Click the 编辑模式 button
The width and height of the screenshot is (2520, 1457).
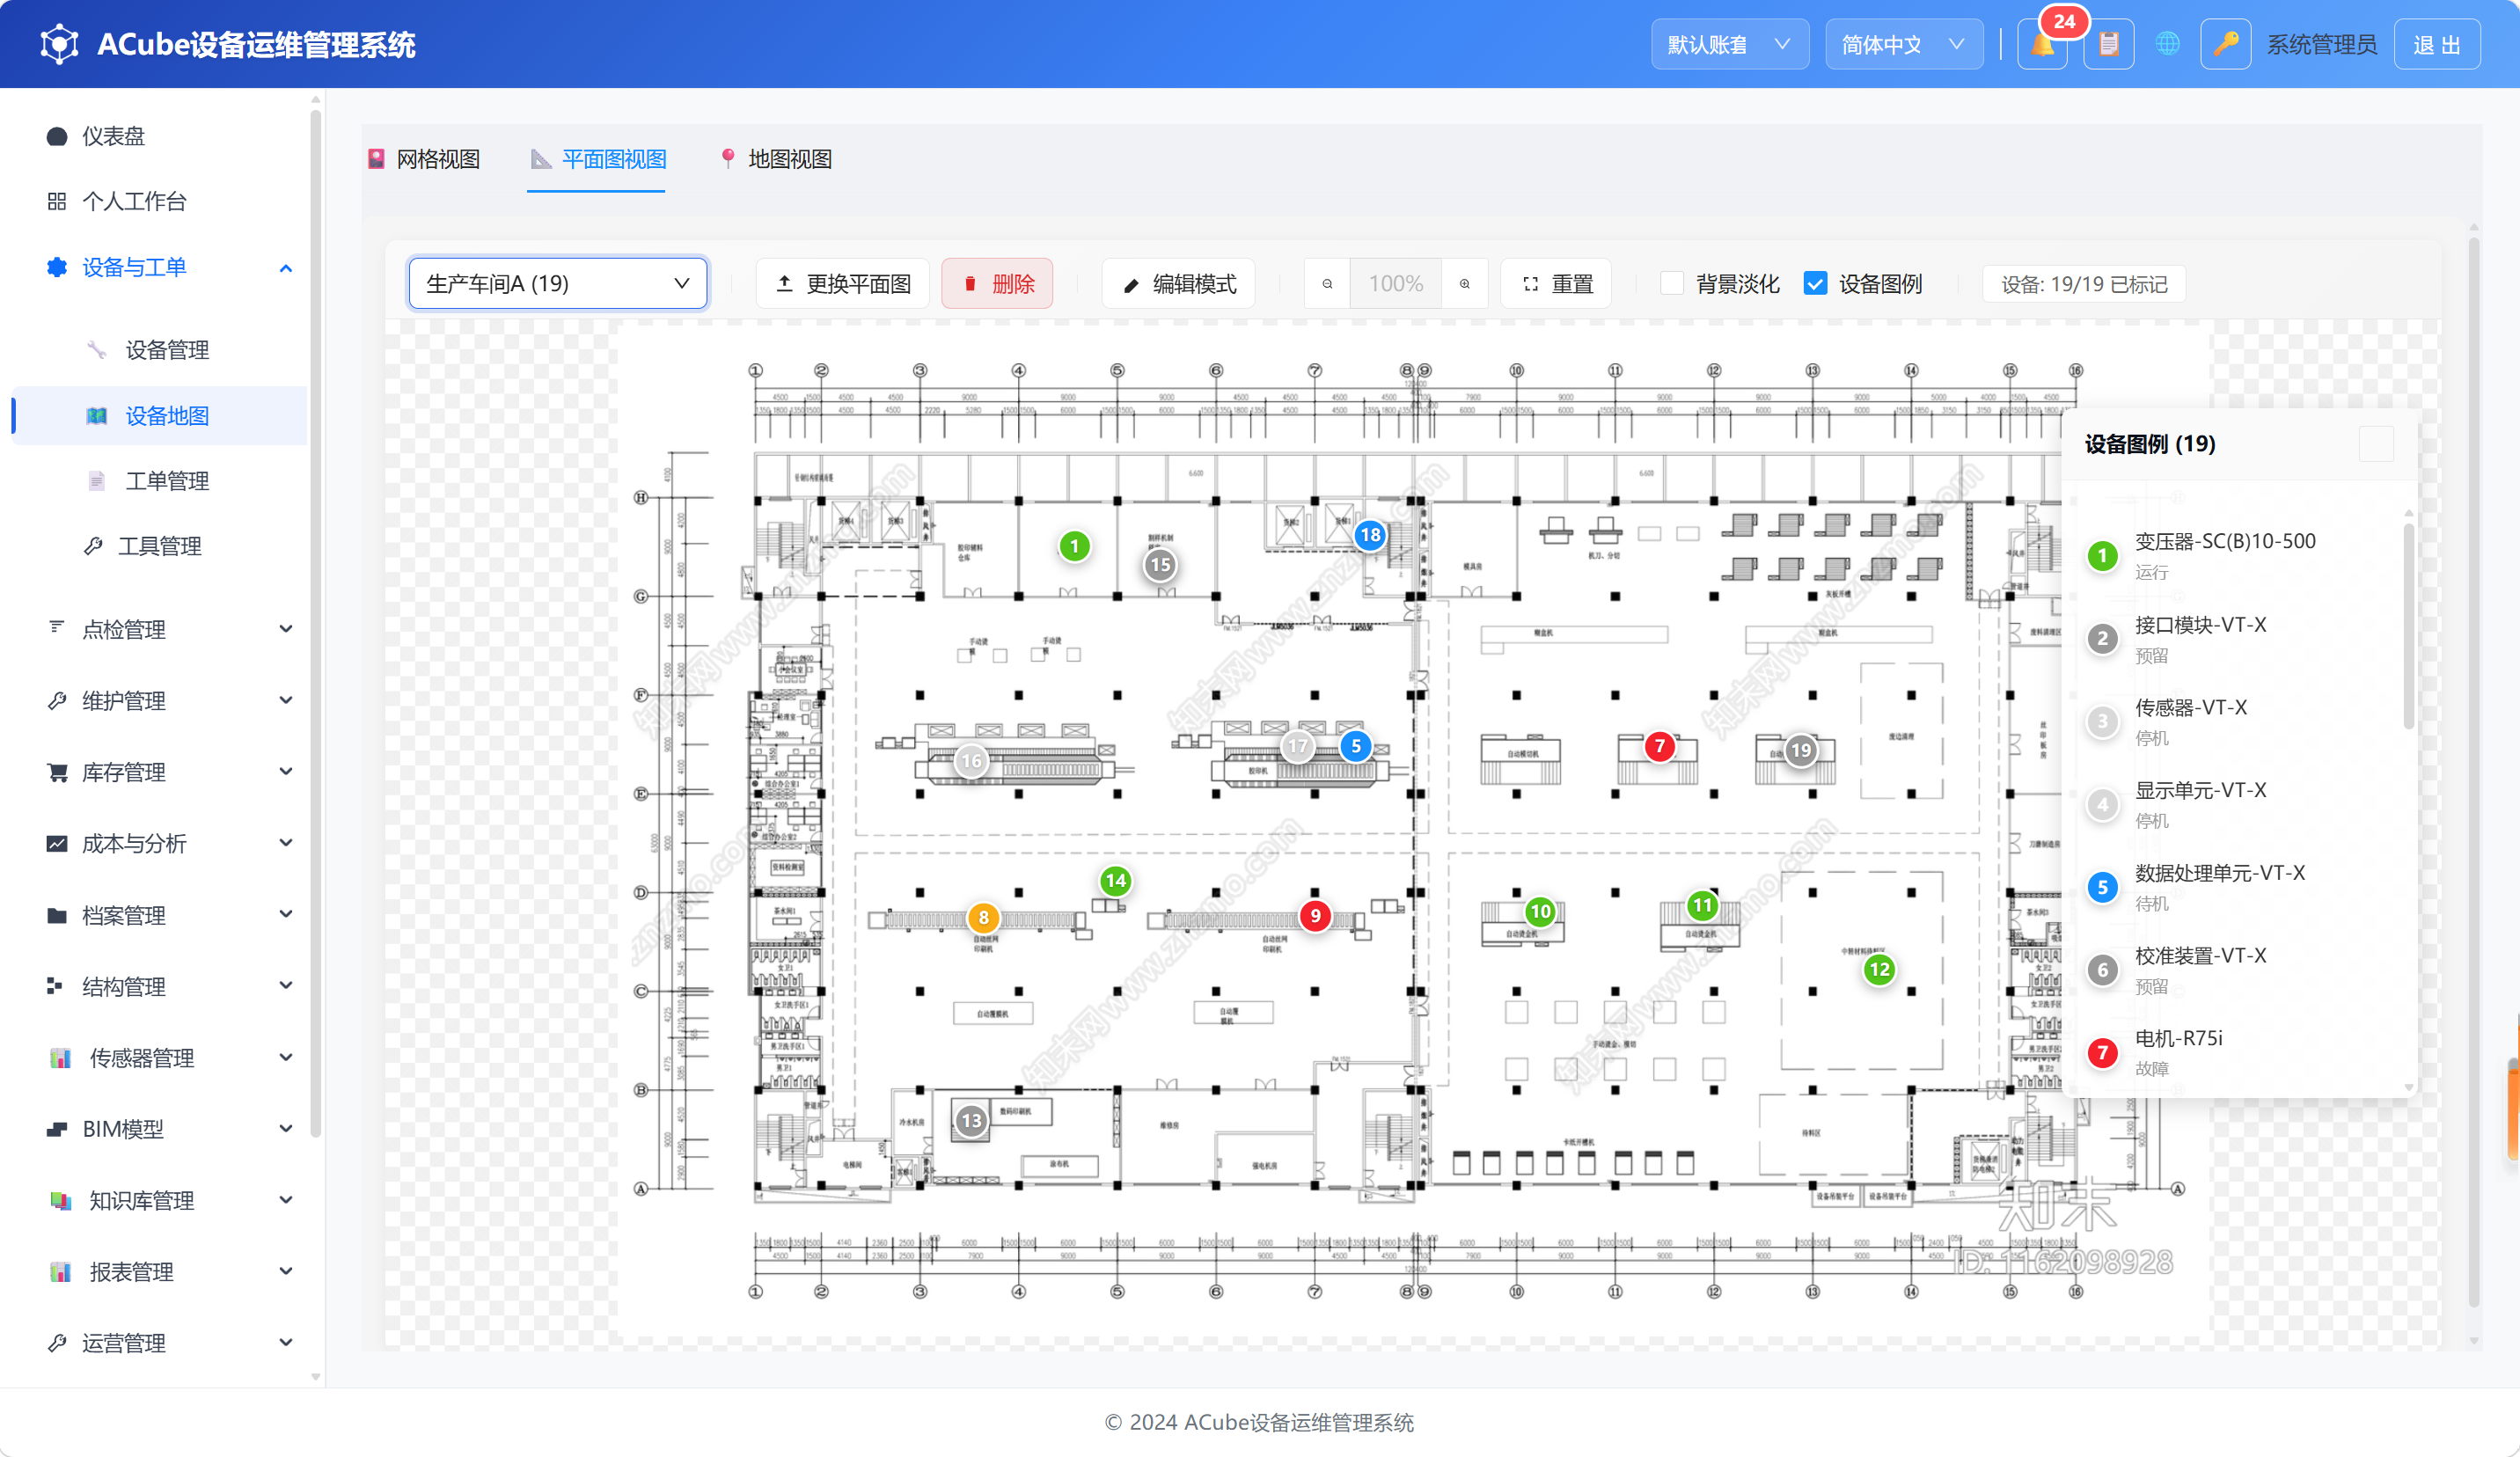pos(1179,284)
